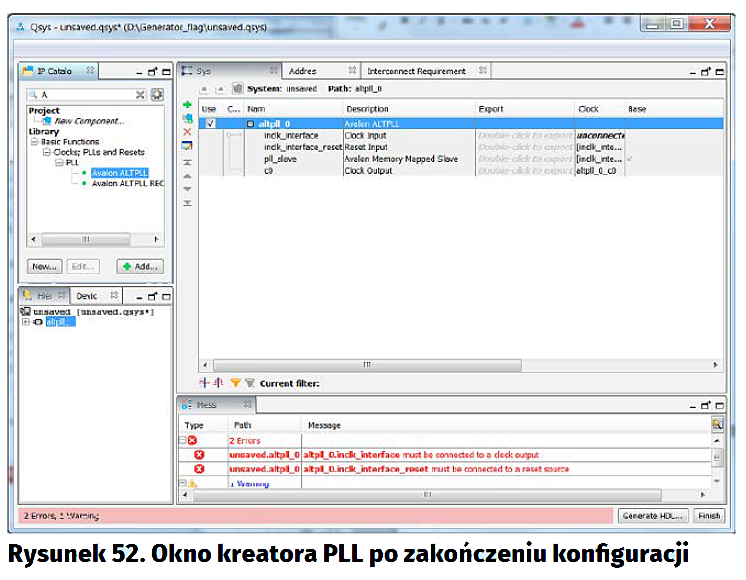
Task: Toggle the Use checkbox for altpll_0
Action: [210, 123]
